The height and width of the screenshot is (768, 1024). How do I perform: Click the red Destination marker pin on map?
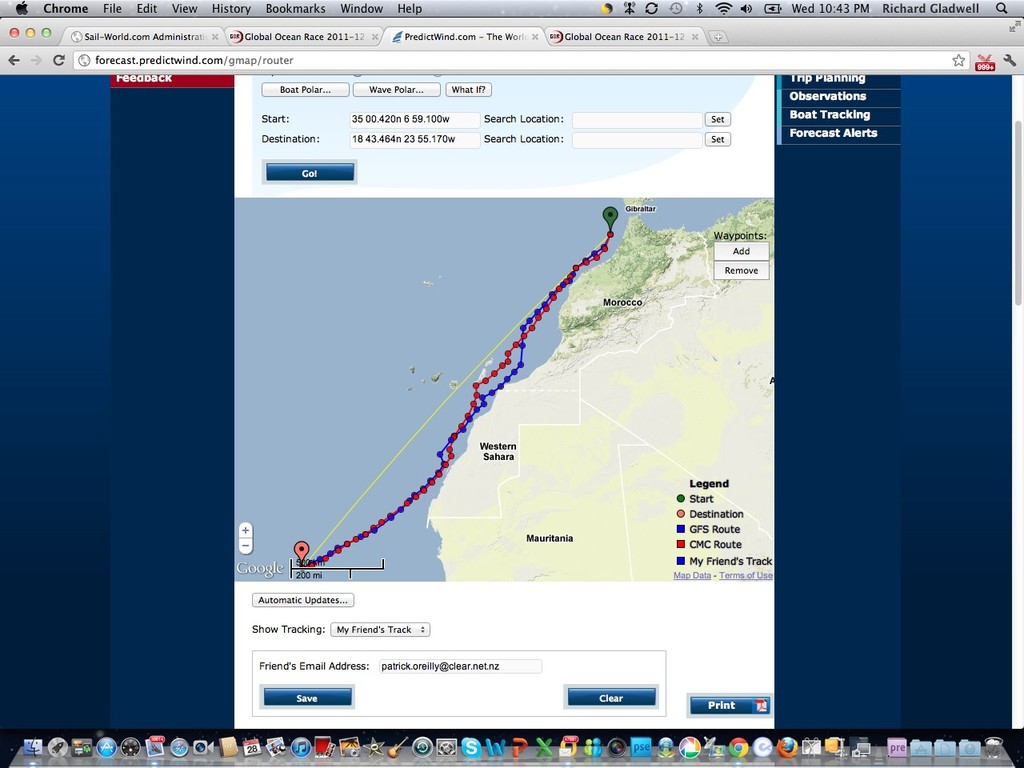tap(301, 552)
